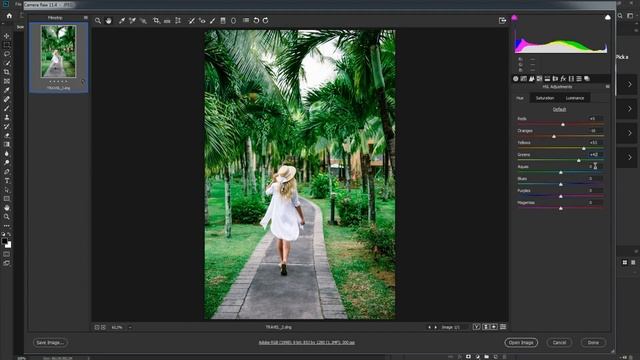
Task: Toggle before/after view Y button
Action: pos(476,327)
